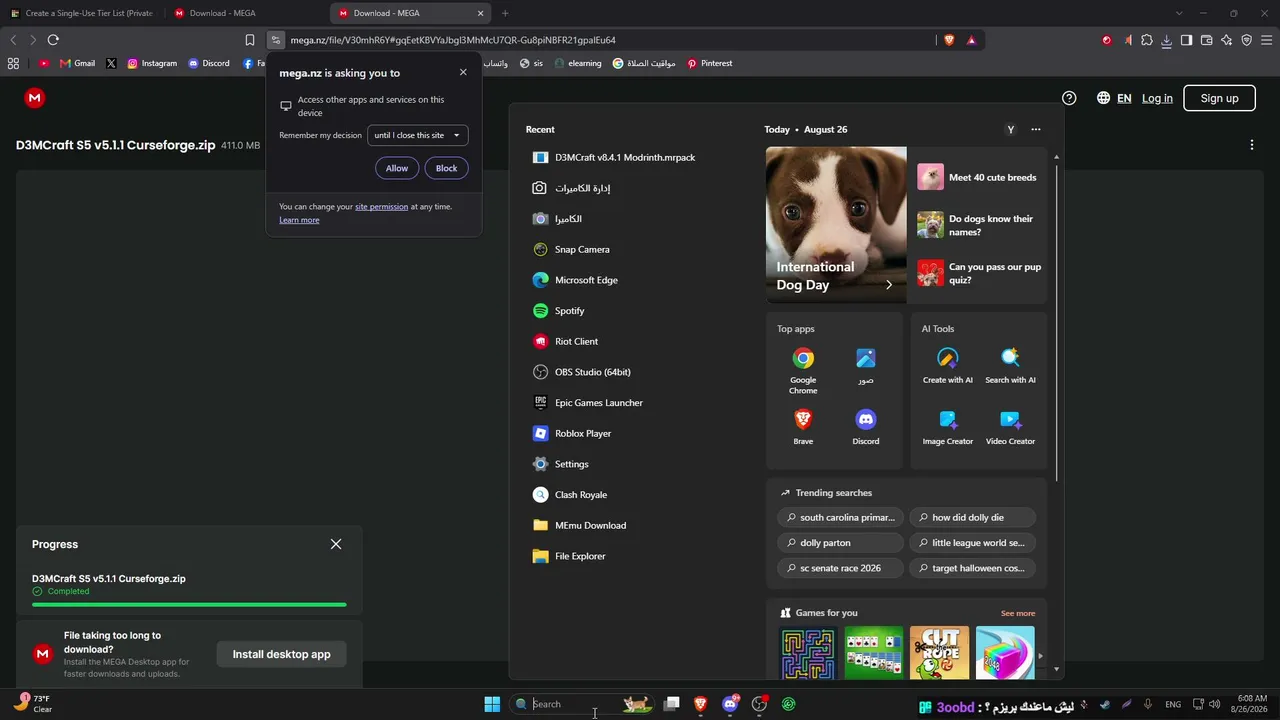The image size is (1280, 720).
Task: Open Spotify in the Recent list
Action: 558,311
